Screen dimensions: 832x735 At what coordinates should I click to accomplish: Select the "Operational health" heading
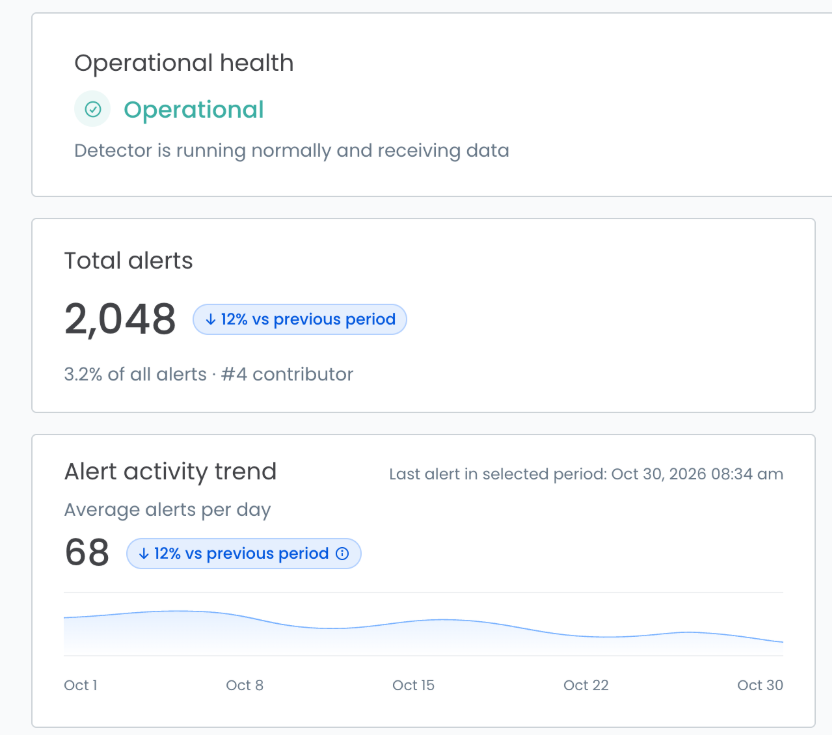coord(184,63)
